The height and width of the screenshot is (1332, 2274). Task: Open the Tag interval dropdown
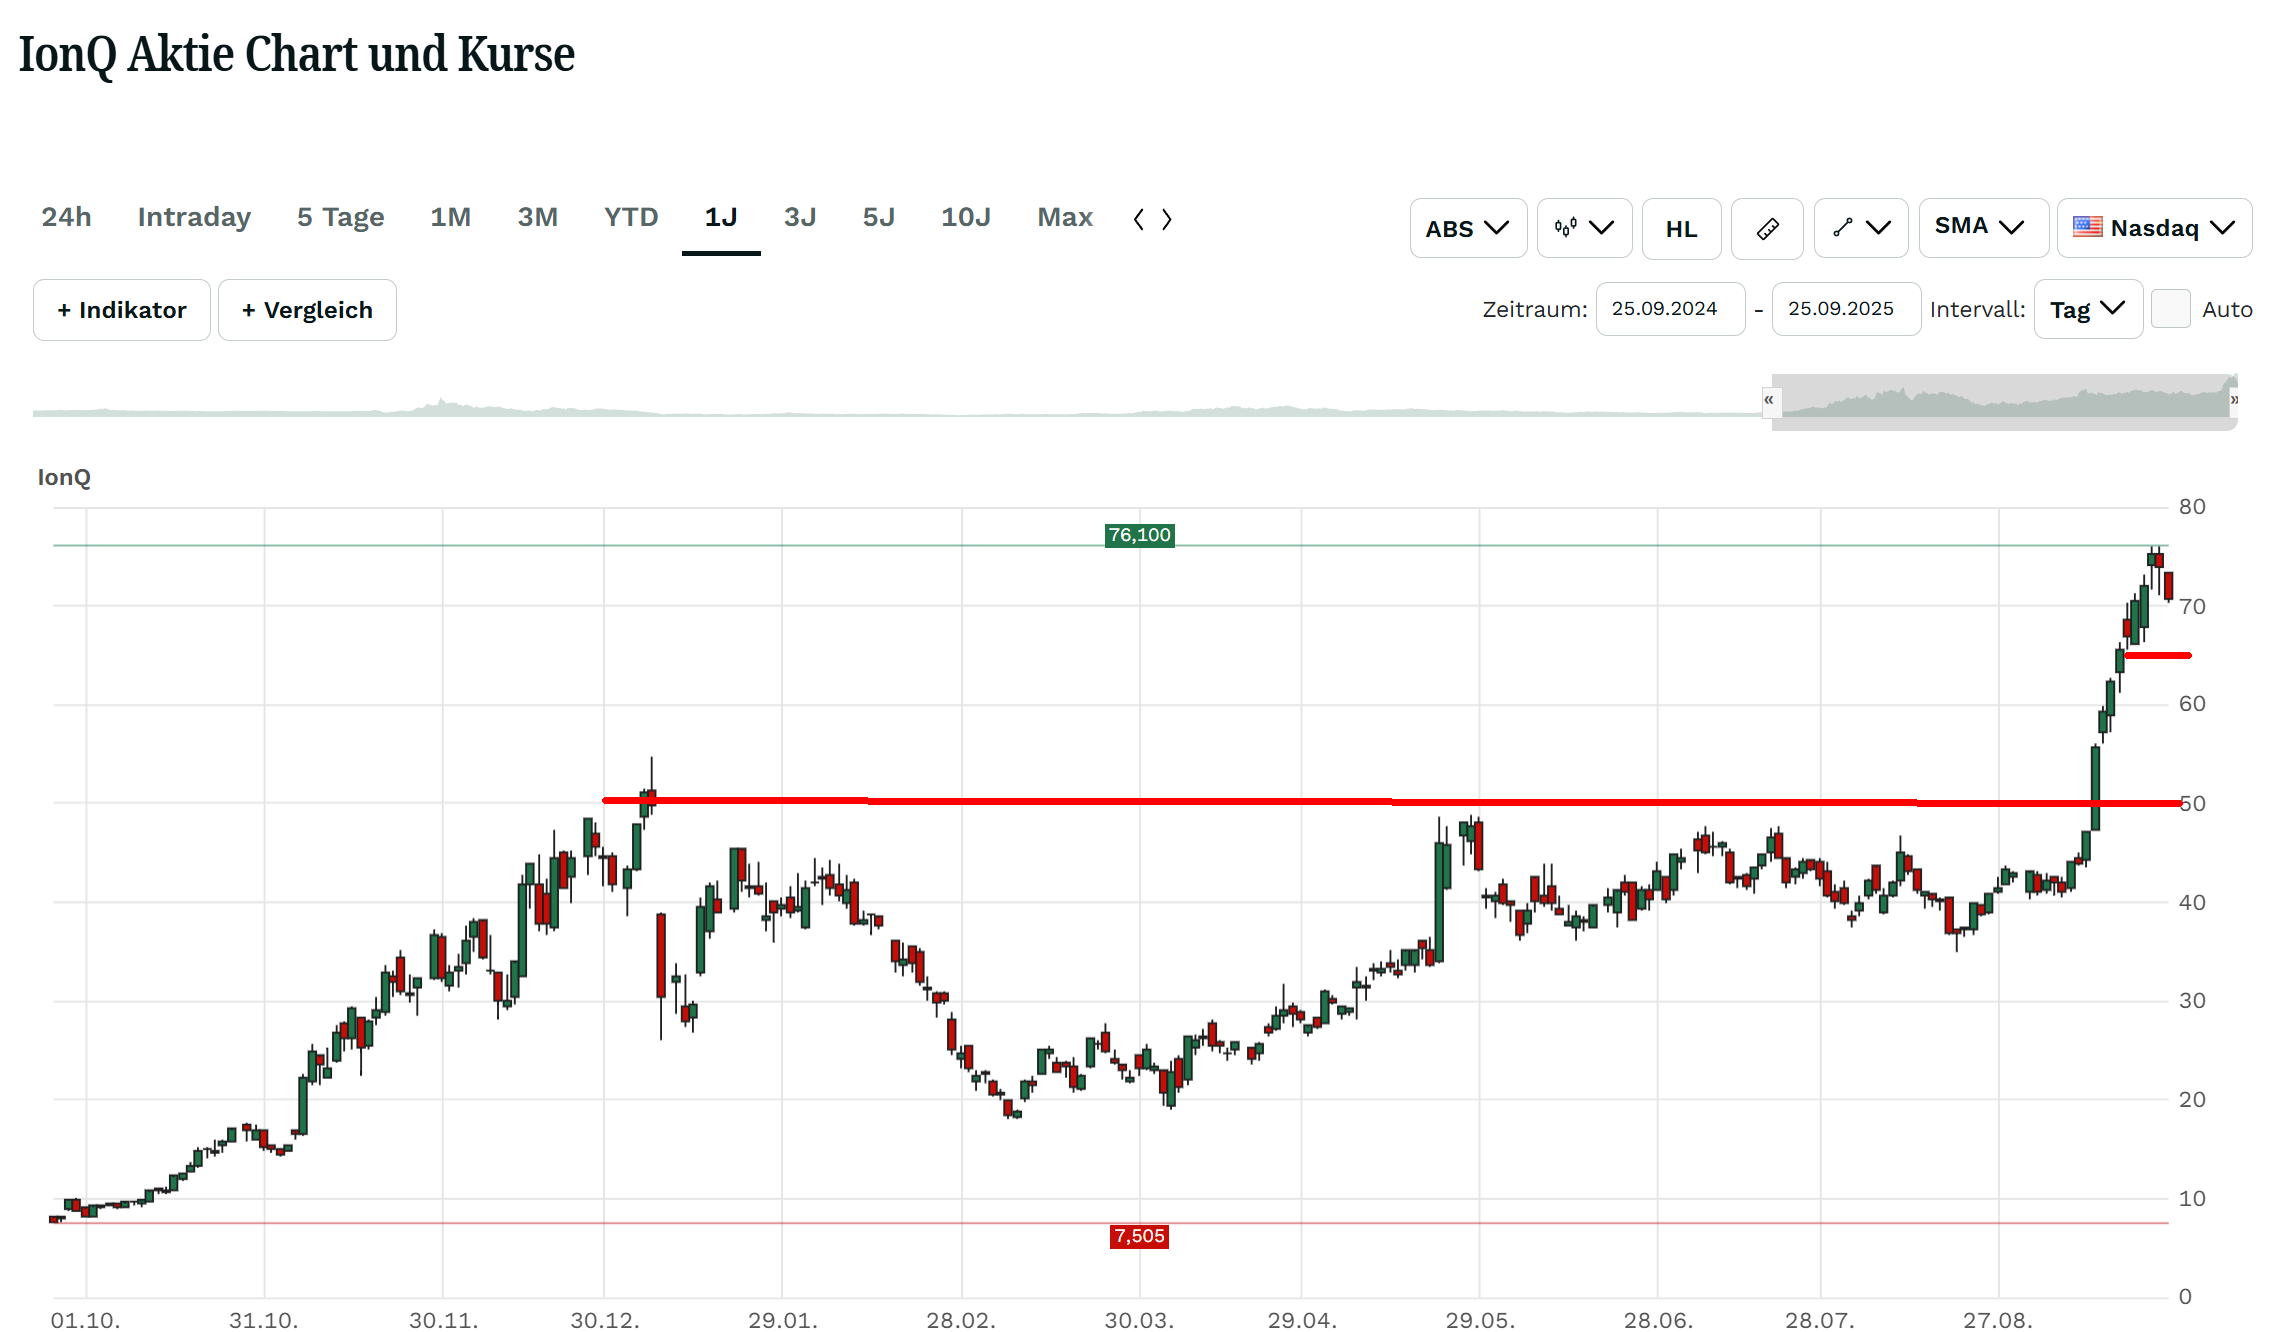[2088, 309]
